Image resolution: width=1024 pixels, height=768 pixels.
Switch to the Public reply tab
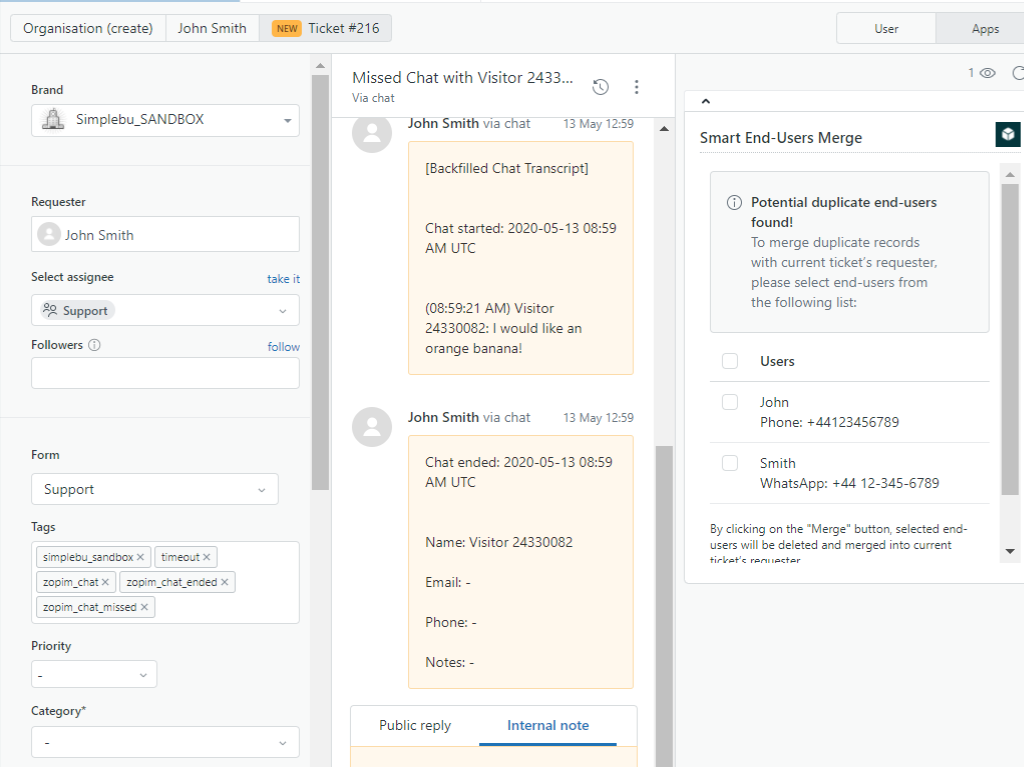pyautogui.click(x=415, y=726)
